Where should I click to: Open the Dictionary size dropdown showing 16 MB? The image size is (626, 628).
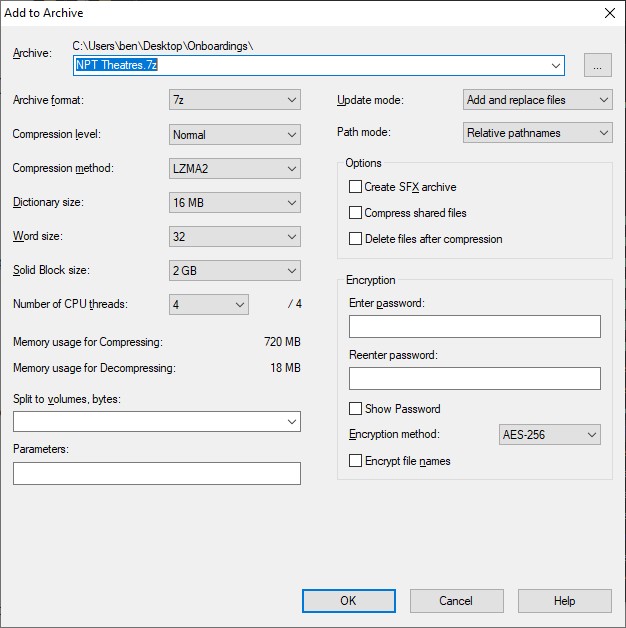coord(234,203)
